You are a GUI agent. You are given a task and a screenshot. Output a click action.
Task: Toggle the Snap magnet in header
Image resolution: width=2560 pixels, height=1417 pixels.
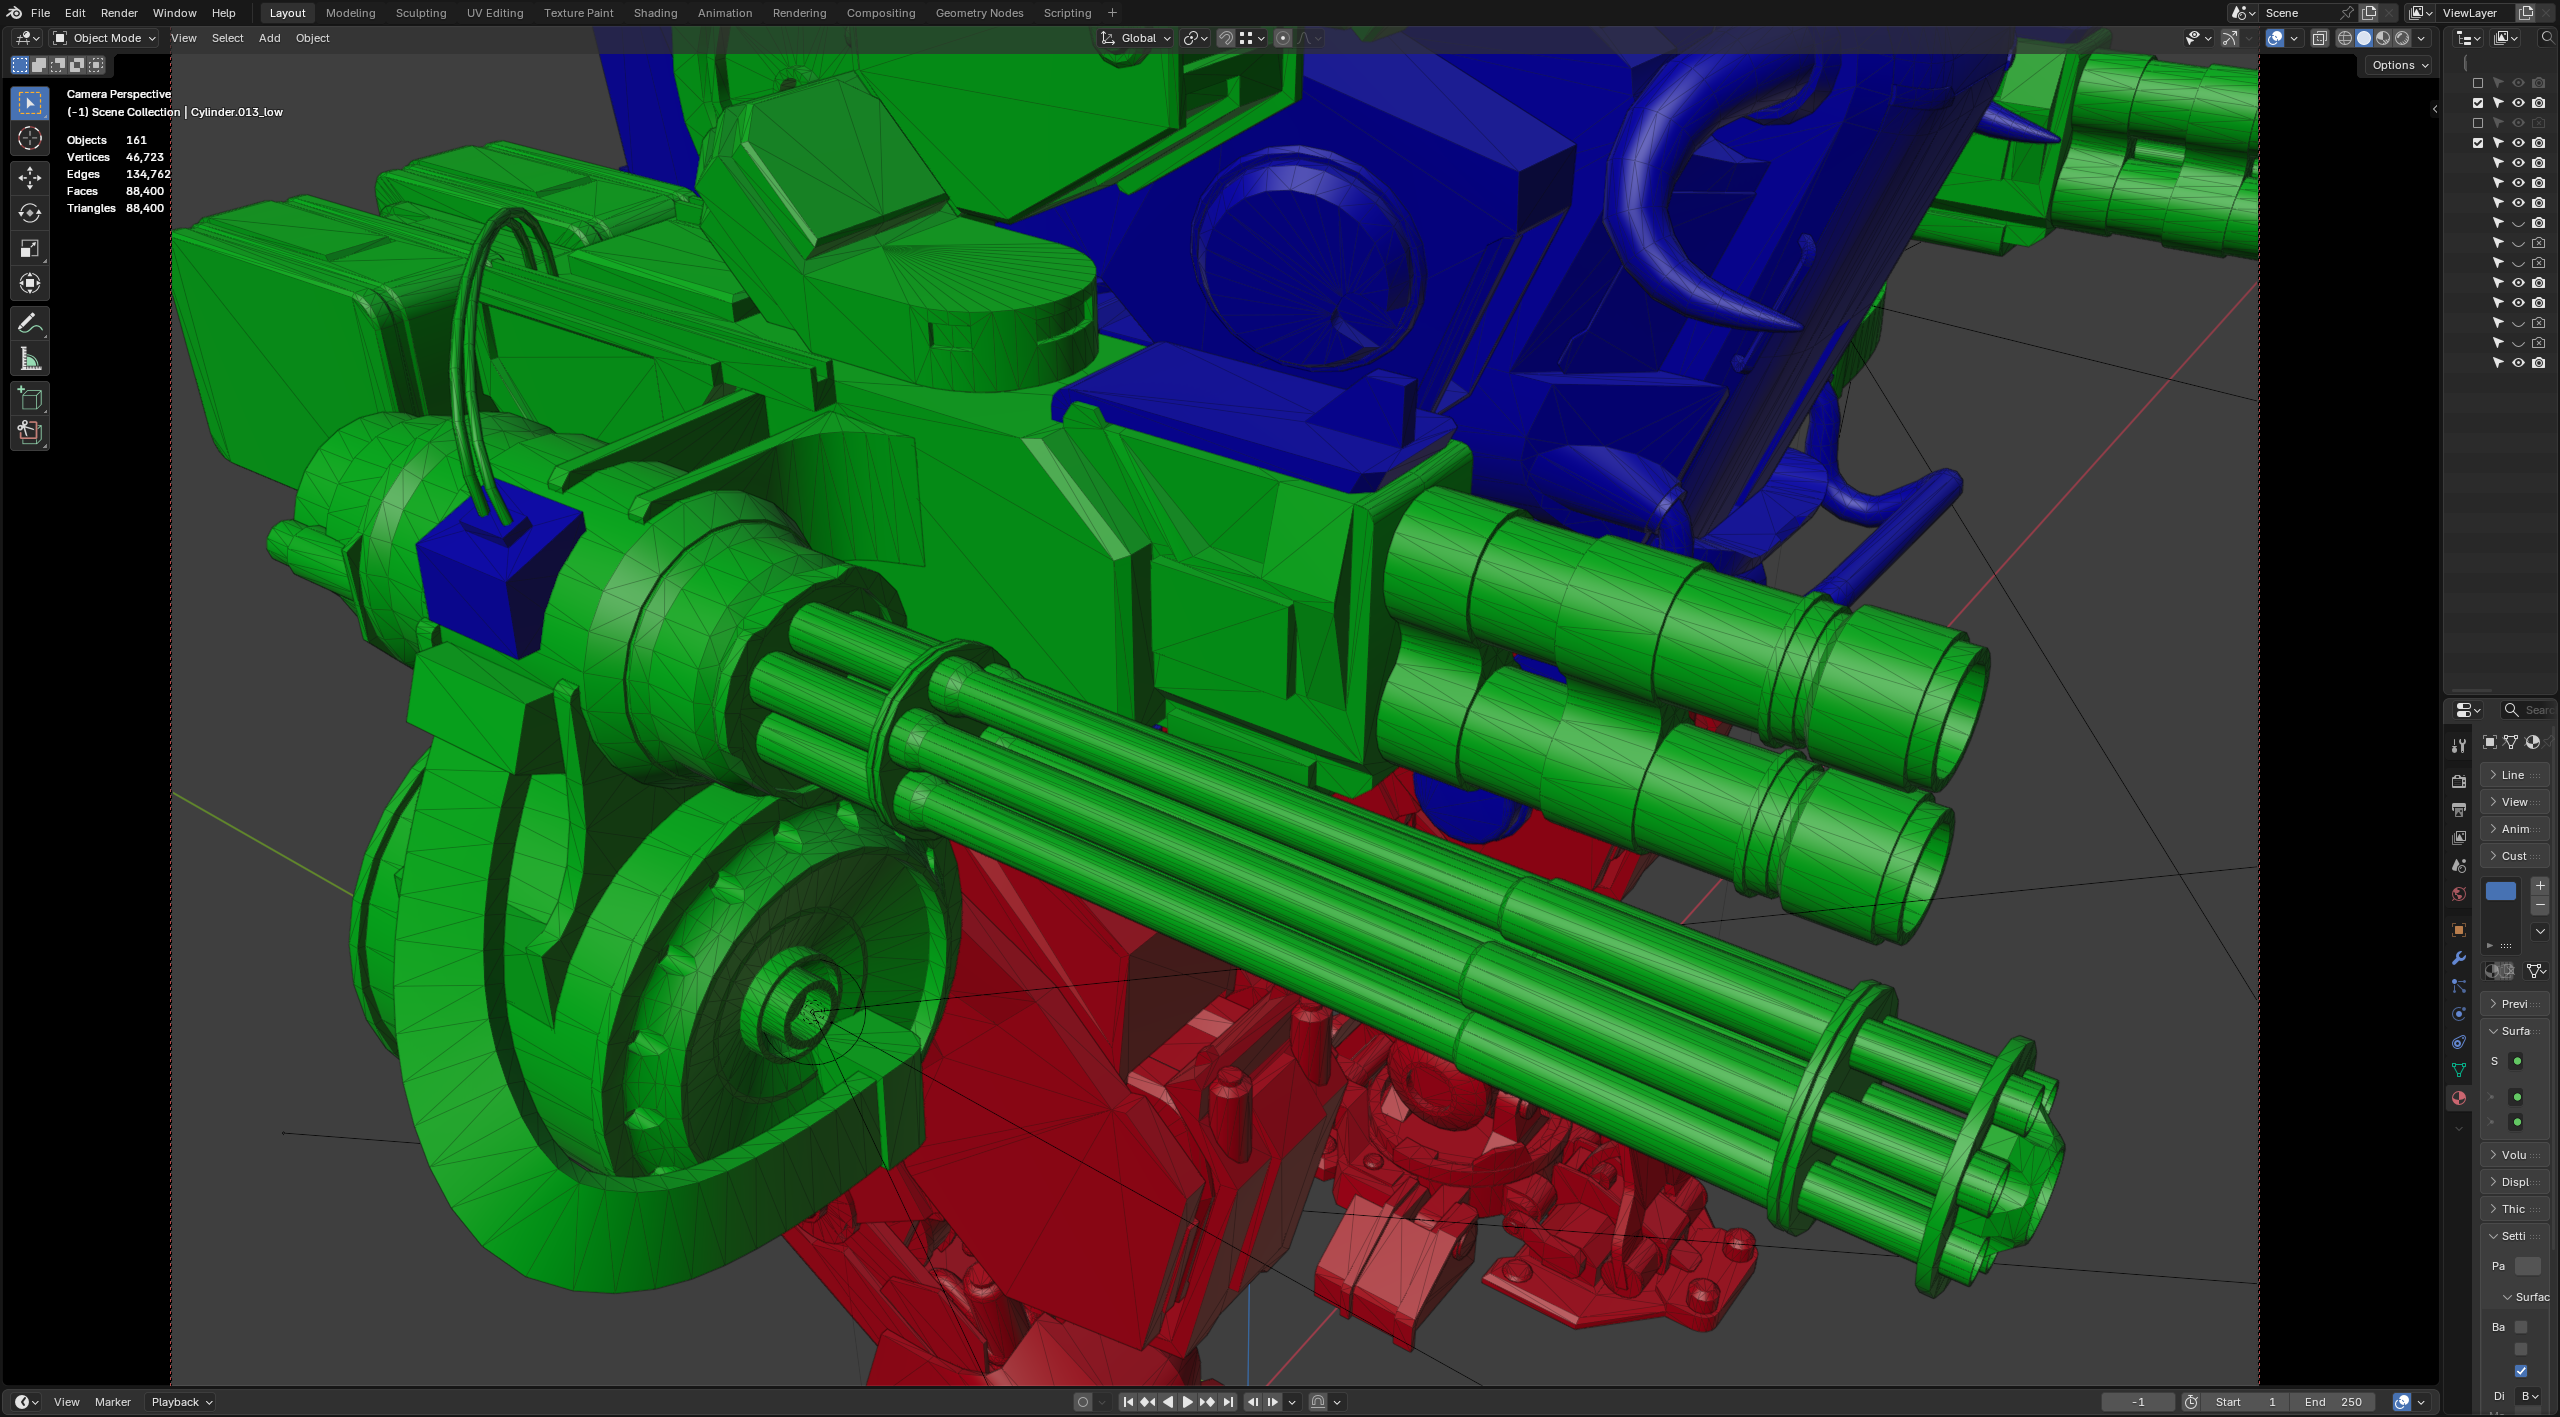1225,38
